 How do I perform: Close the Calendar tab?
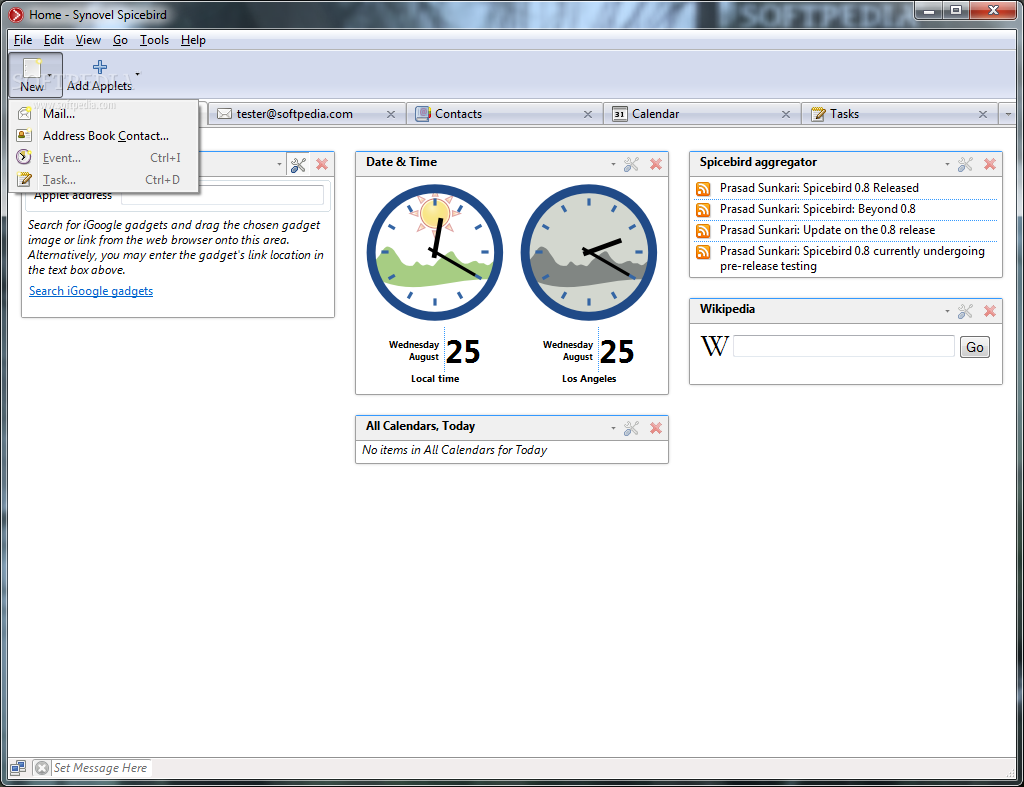[786, 114]
